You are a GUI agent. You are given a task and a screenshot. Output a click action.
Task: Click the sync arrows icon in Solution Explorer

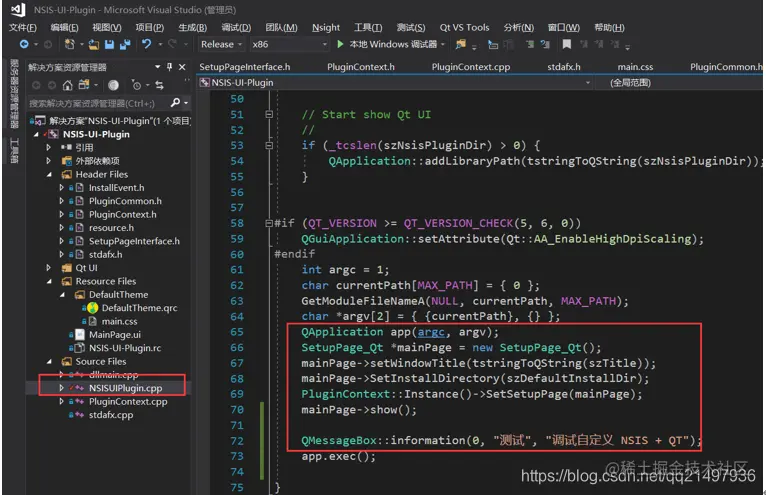click(x=159, y=85)
